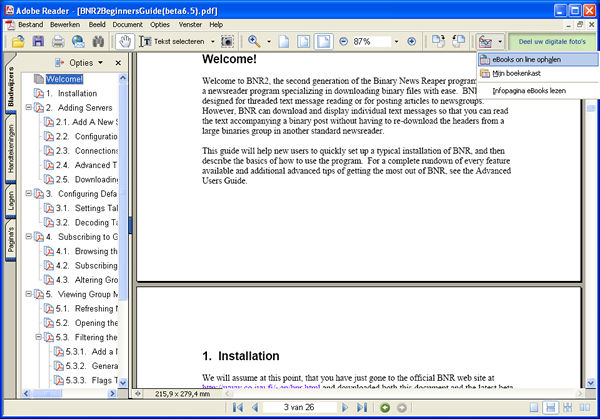Collapse the 3. Configuring Defa bookmark
Image resolution: width=600 pixels, height=419 pixels.
tap(28, 194)
